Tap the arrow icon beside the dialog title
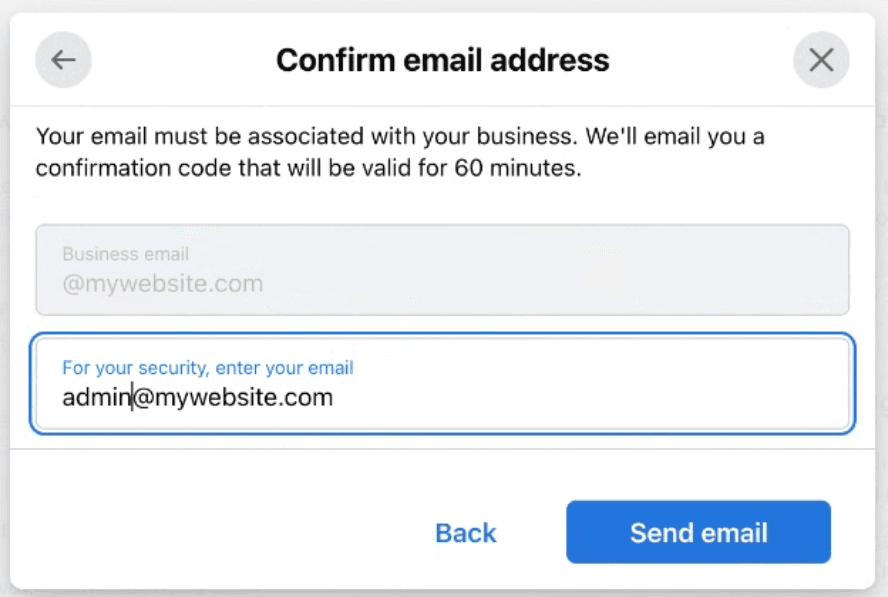This screenshot has width=888, height=597. 62,60
